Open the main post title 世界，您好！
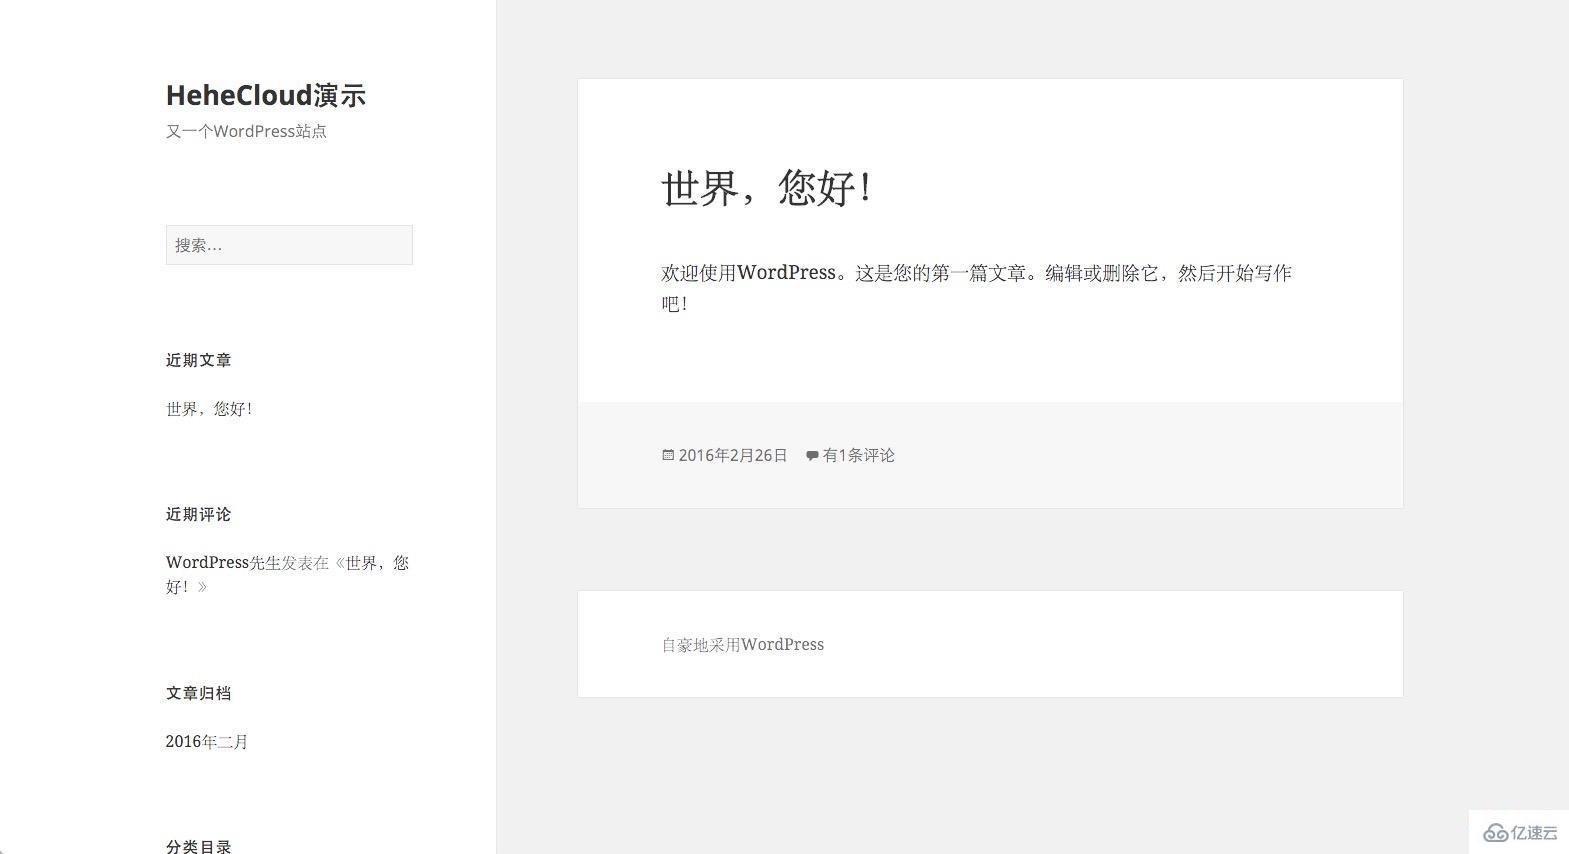The width and height of the screenshot is (1569, 854). pyautogui.click(x=768, y=188)
